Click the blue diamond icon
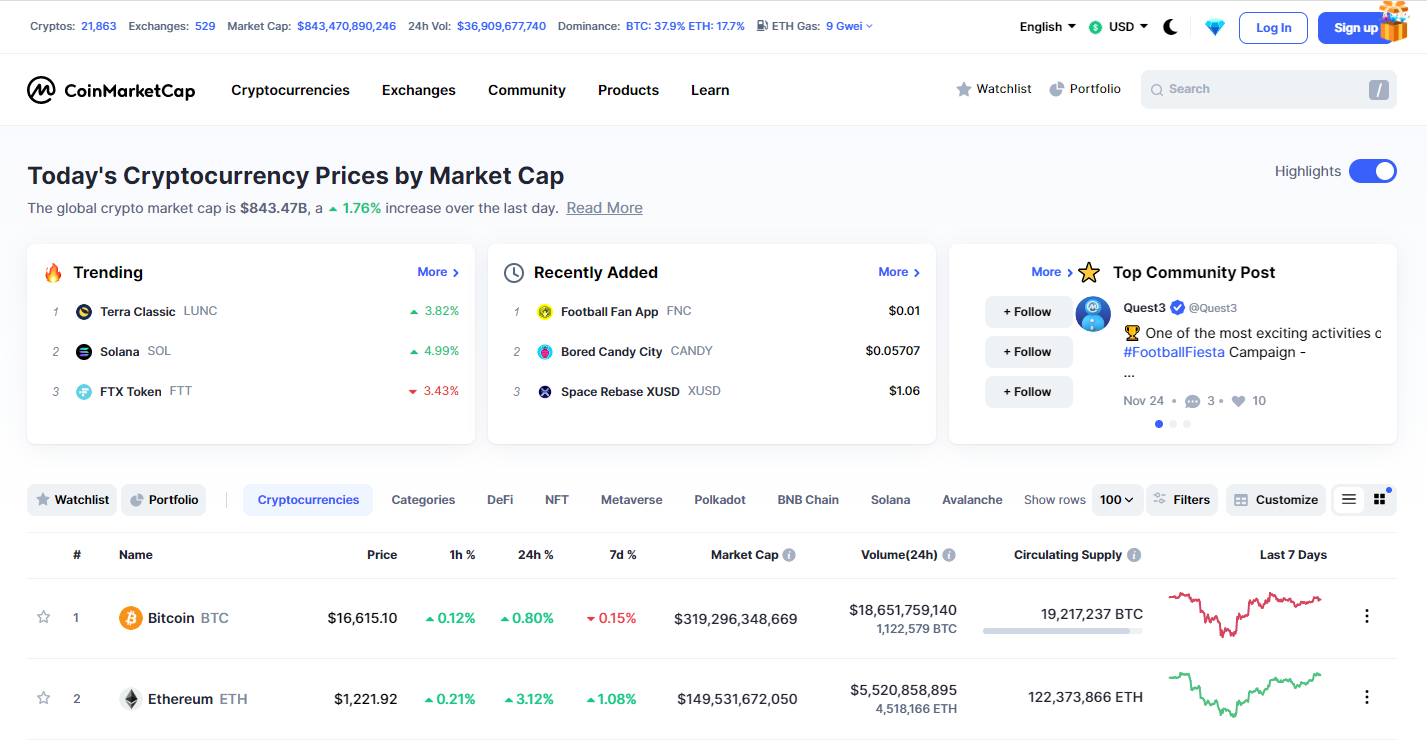The width and height of the screenshot is (1427, 744). click(x=1215, y=27)
